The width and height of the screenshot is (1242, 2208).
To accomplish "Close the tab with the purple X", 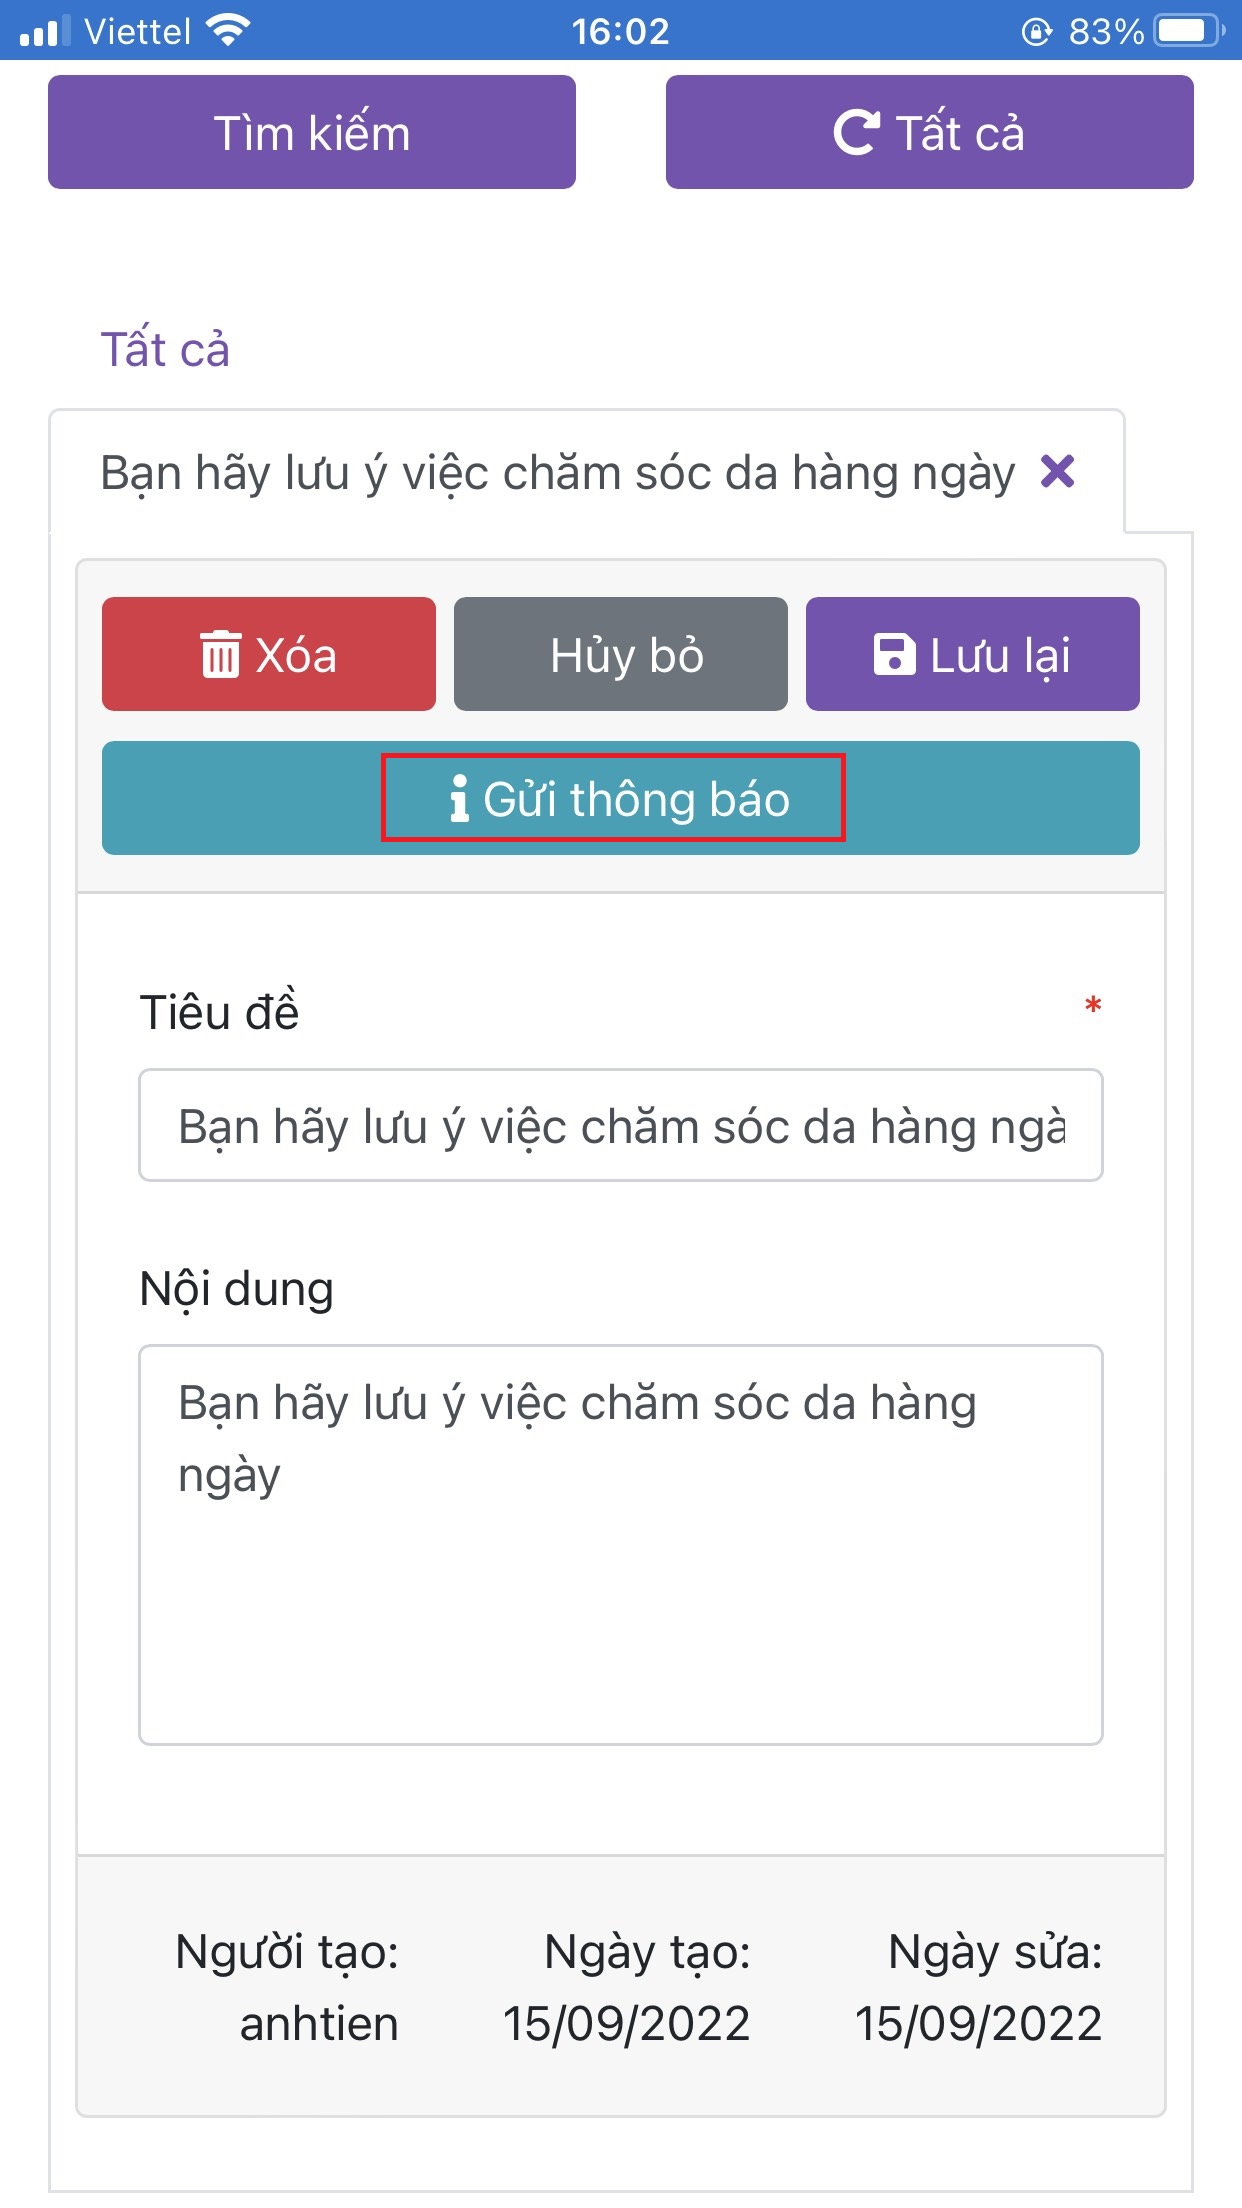I will 1057,471.
